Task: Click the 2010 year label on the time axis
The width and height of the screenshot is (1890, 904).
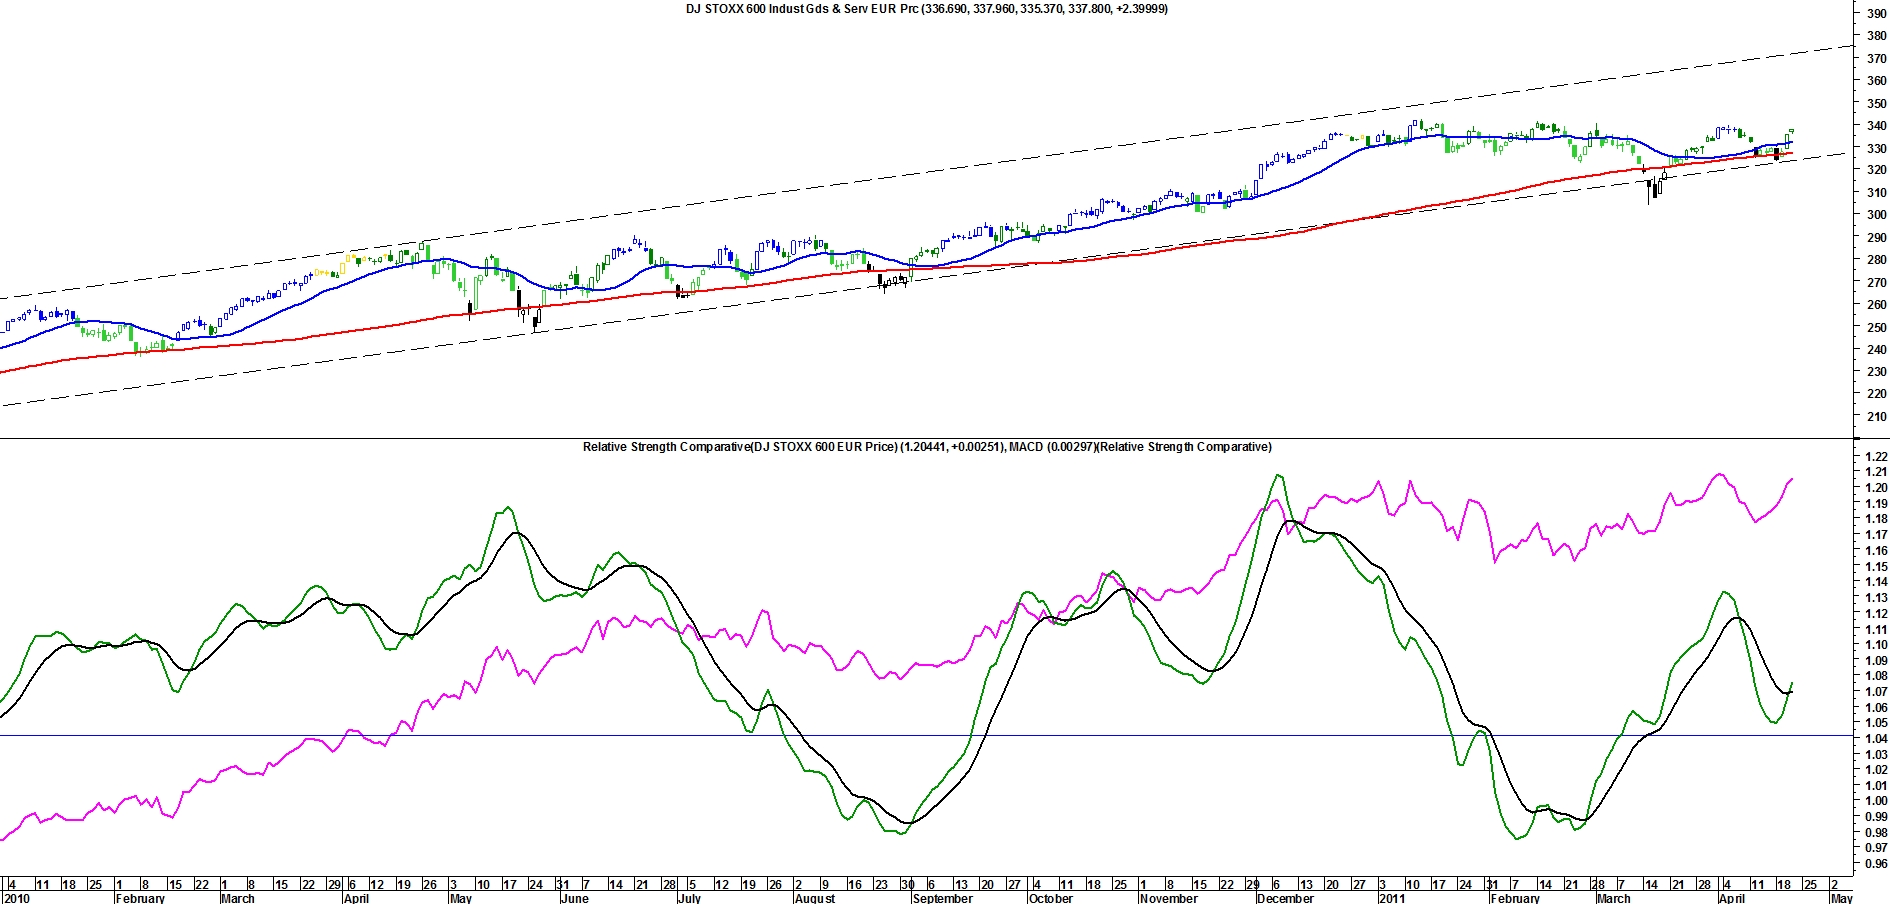Action: pyautogui.click(x=16, y=898)
